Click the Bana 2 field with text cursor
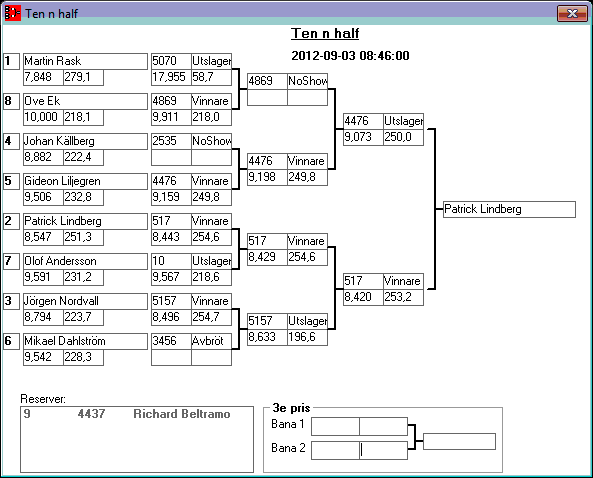The image size is (593, 478). click(383, 450)
